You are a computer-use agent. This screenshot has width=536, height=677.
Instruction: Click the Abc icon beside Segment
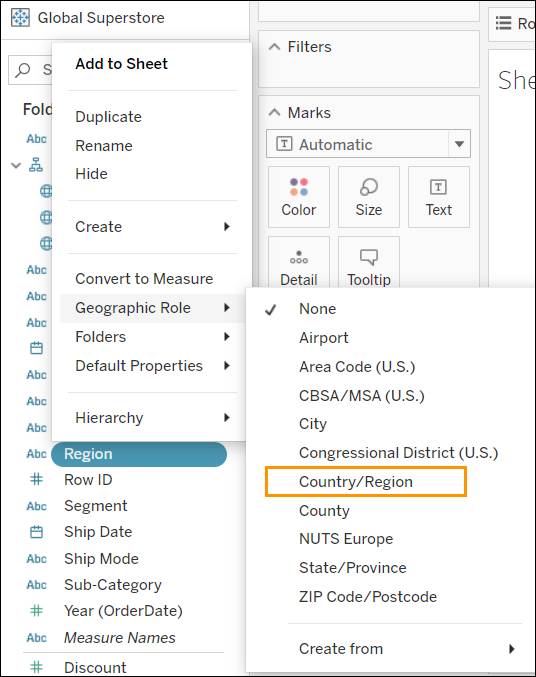point(36,506)
